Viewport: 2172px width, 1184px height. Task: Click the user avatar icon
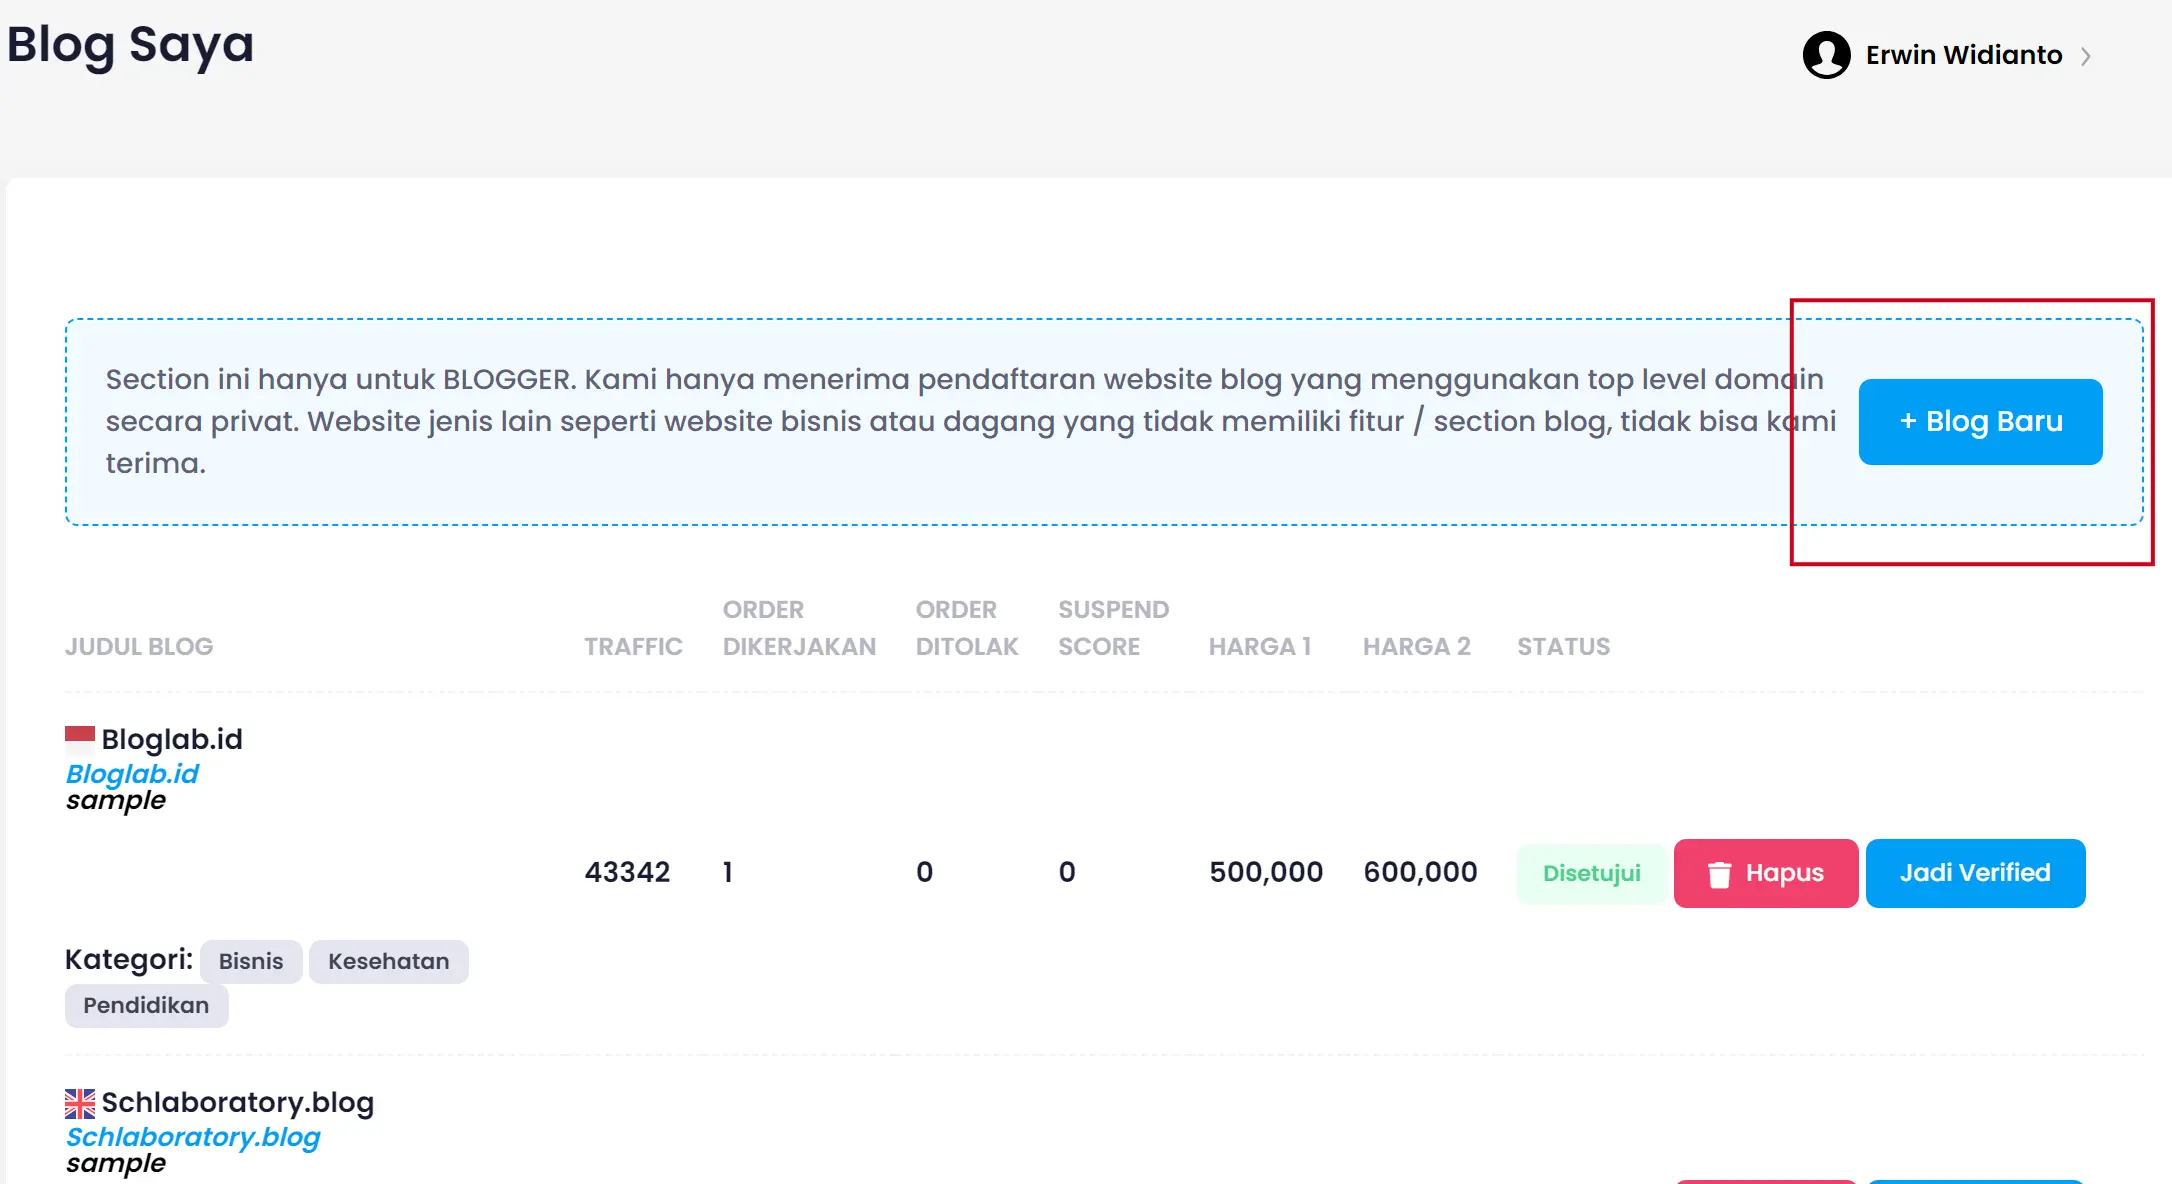[1826, 55]
